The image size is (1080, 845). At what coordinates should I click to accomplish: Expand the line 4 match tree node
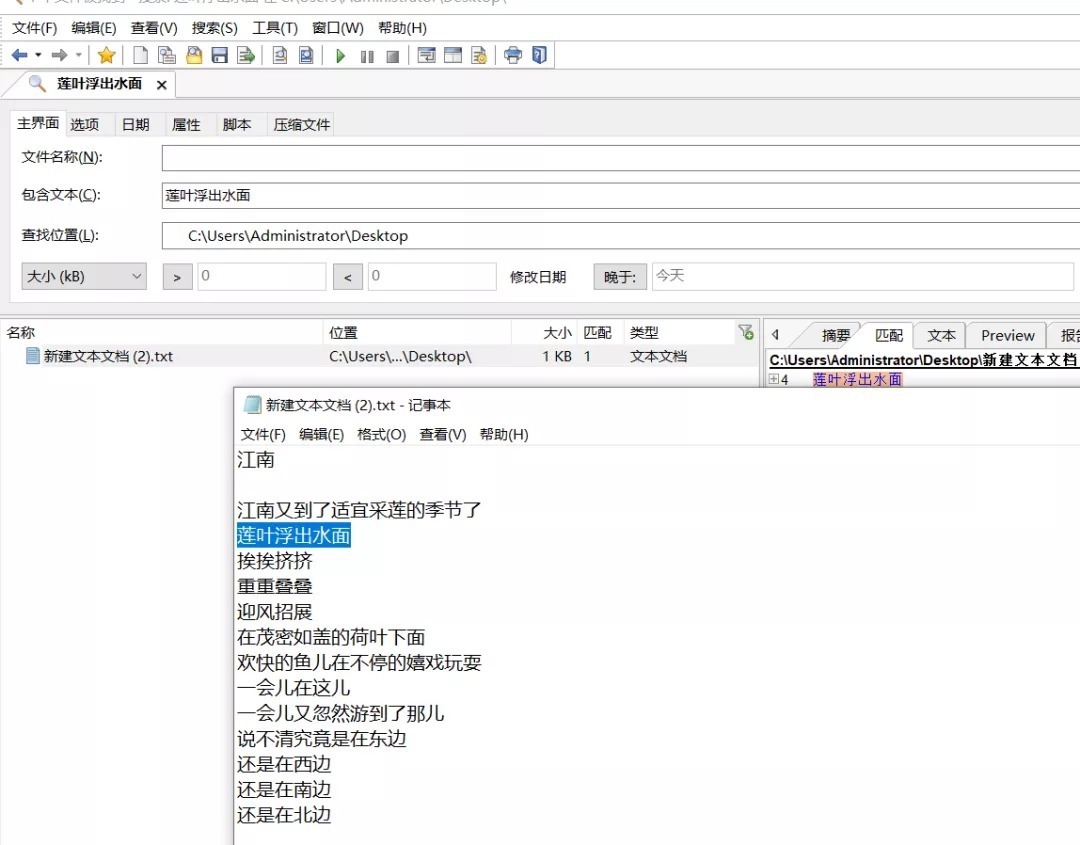pyautogui.click(x=774, y=379)
